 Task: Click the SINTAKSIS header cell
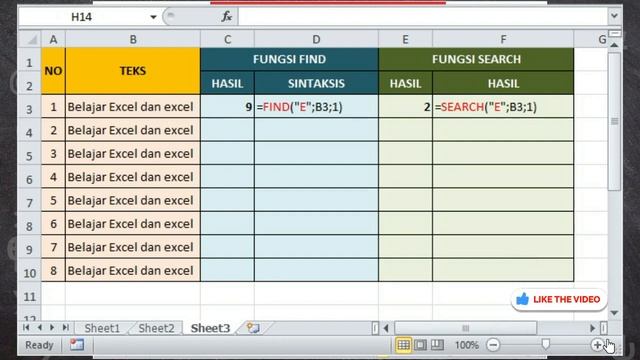pyautogui.click(x=316, y=83)
